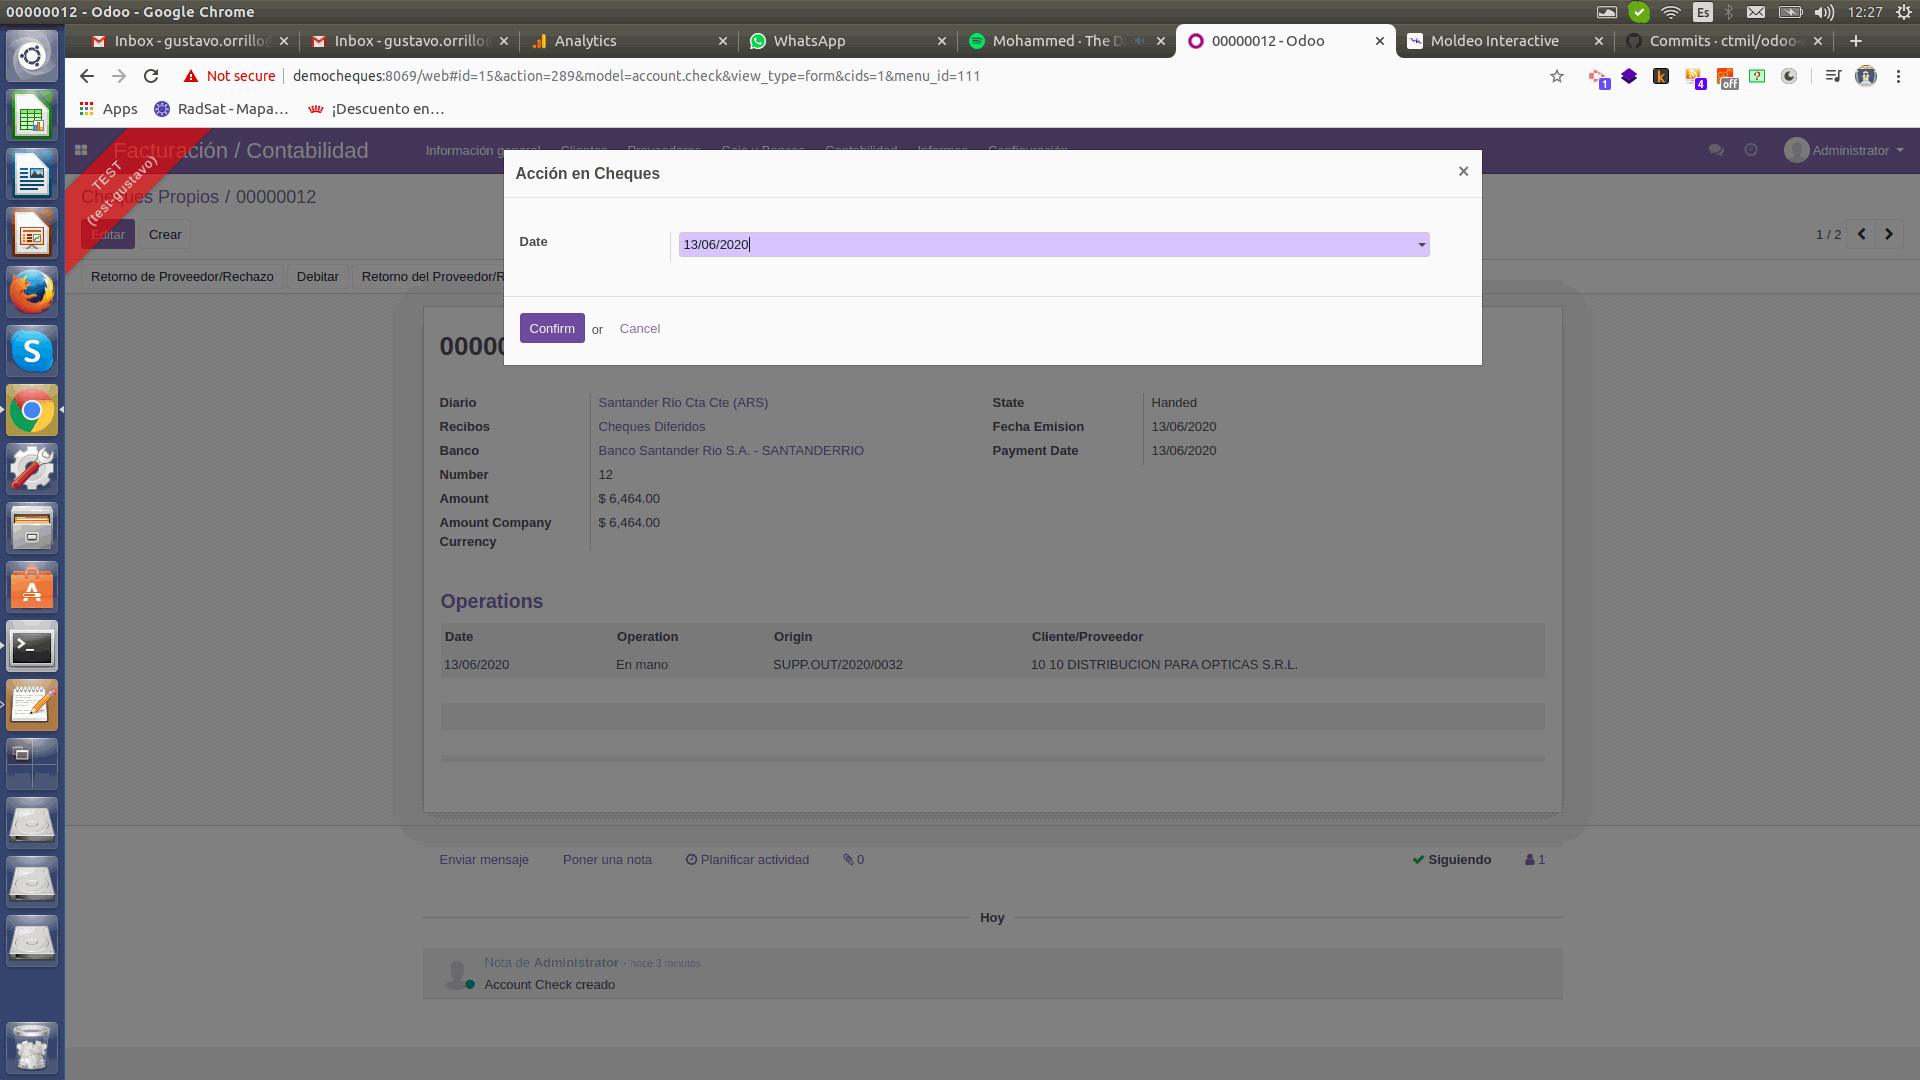Switch to the Mohammed Spotify tab
This screenshot has width=1920, height=1080.
pos(1067,41)
